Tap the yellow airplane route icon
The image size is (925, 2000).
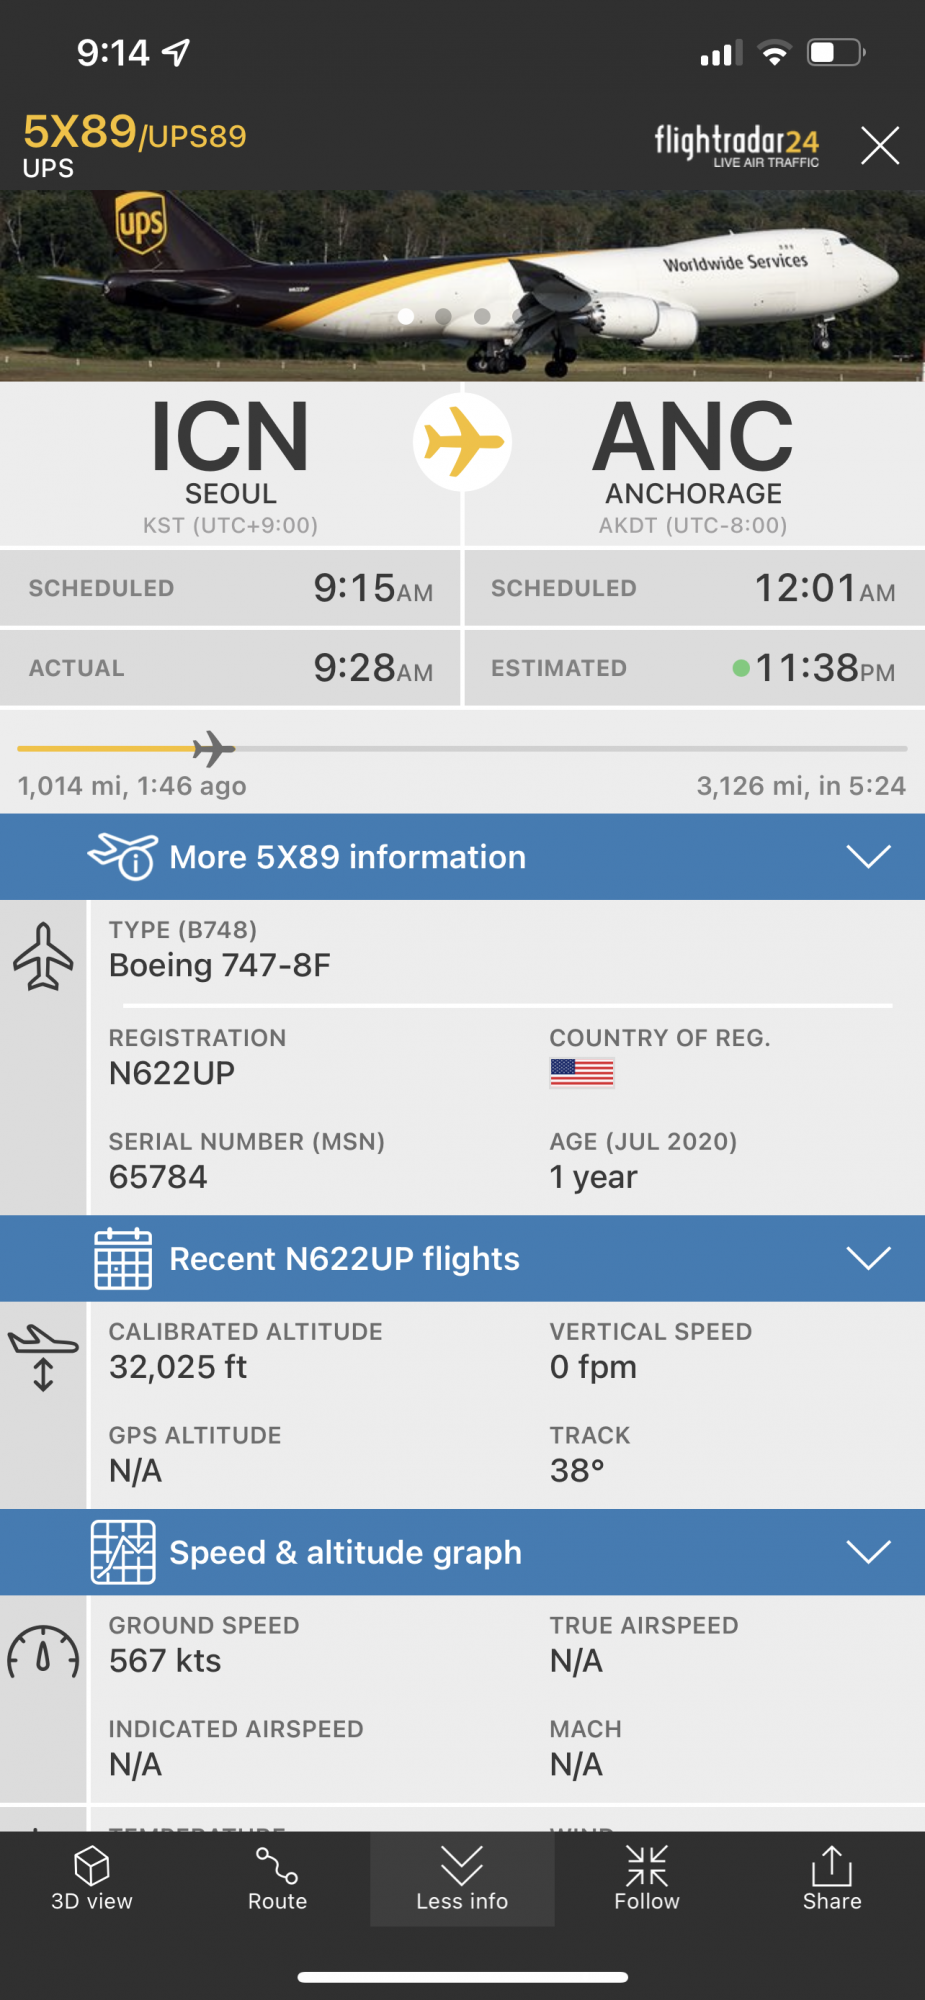462,442
